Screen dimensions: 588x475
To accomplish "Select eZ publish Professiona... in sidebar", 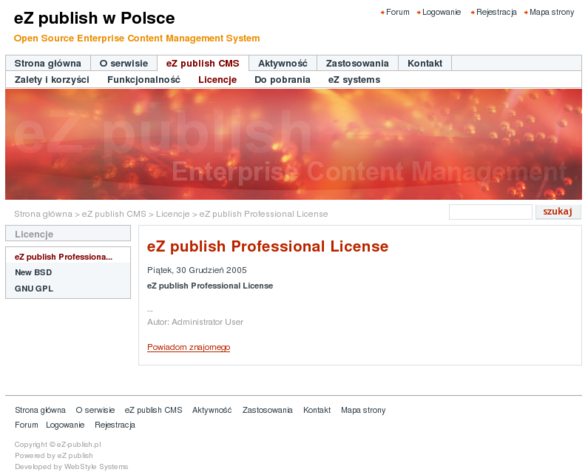I will (x=63, y=257).
